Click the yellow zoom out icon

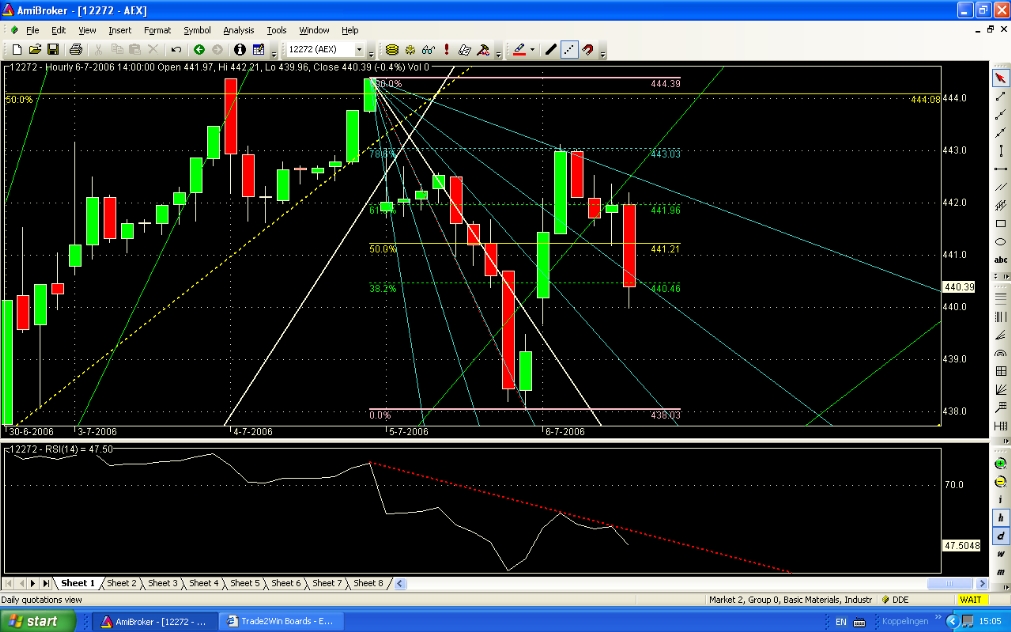[x=1000, y=482]
